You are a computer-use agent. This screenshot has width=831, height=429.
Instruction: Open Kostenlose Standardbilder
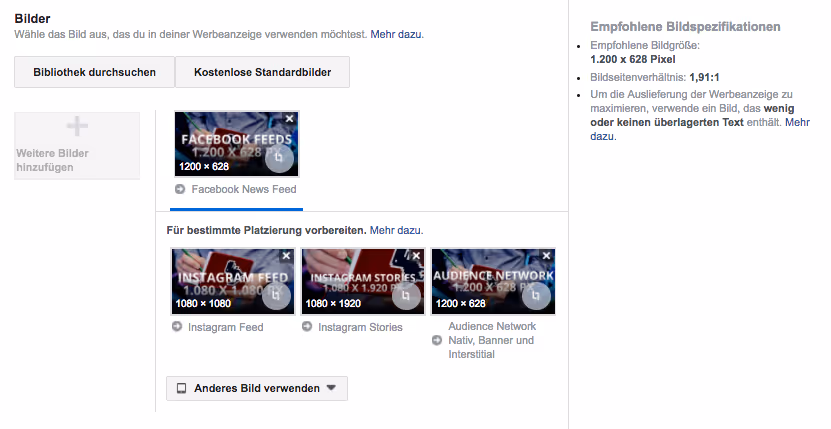click(262, 72)
